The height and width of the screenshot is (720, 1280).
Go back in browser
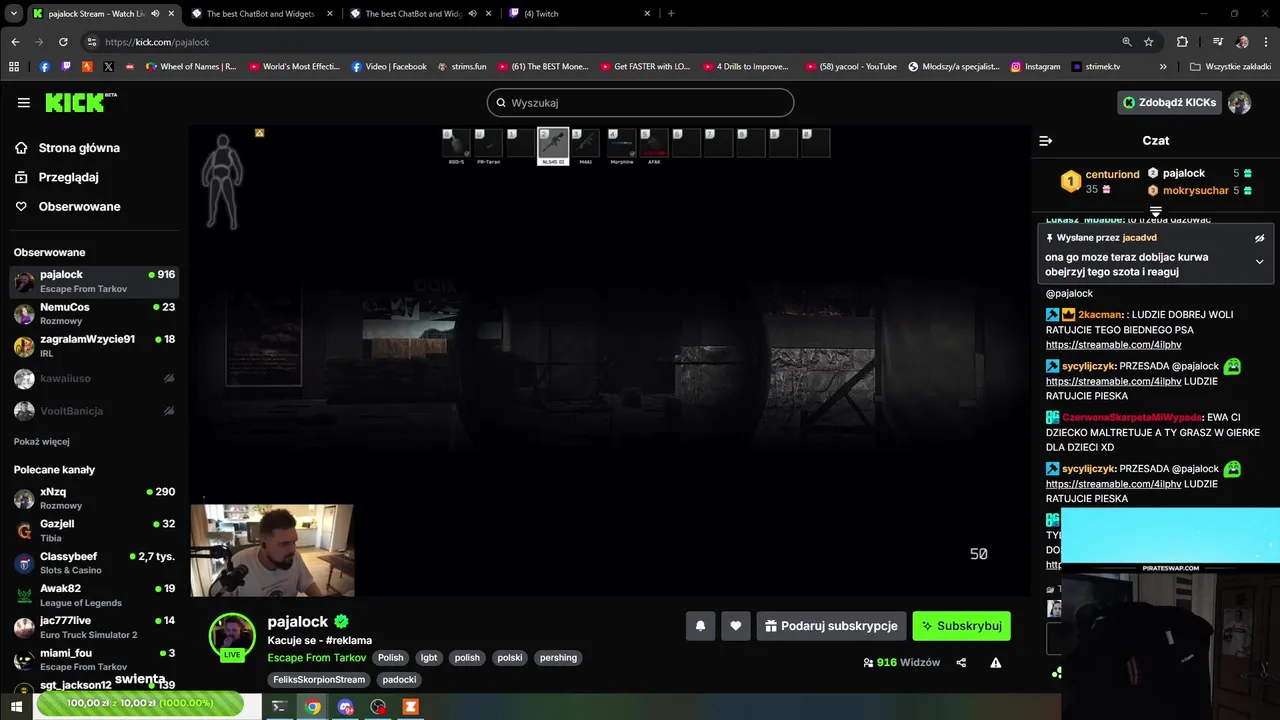[x=15, y=42]
